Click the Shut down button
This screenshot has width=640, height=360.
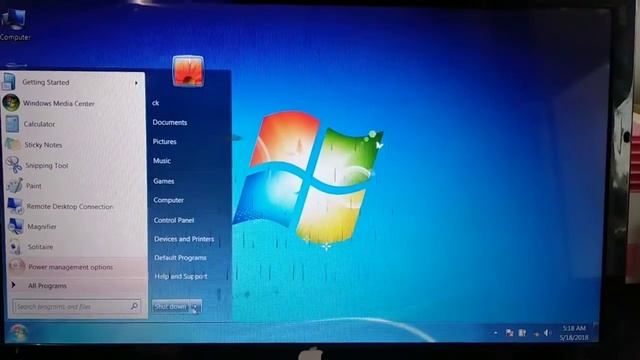[171, 307]
